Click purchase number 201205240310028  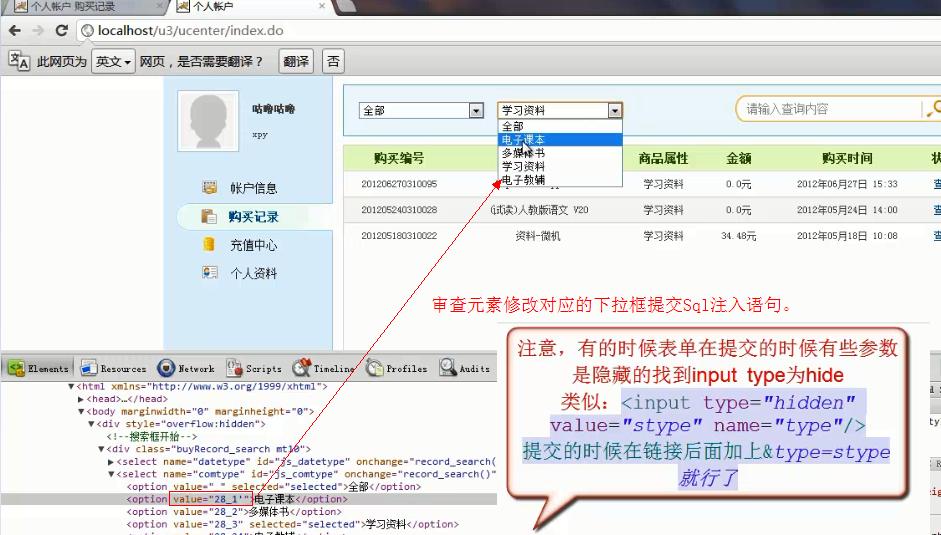pos(399,210)
